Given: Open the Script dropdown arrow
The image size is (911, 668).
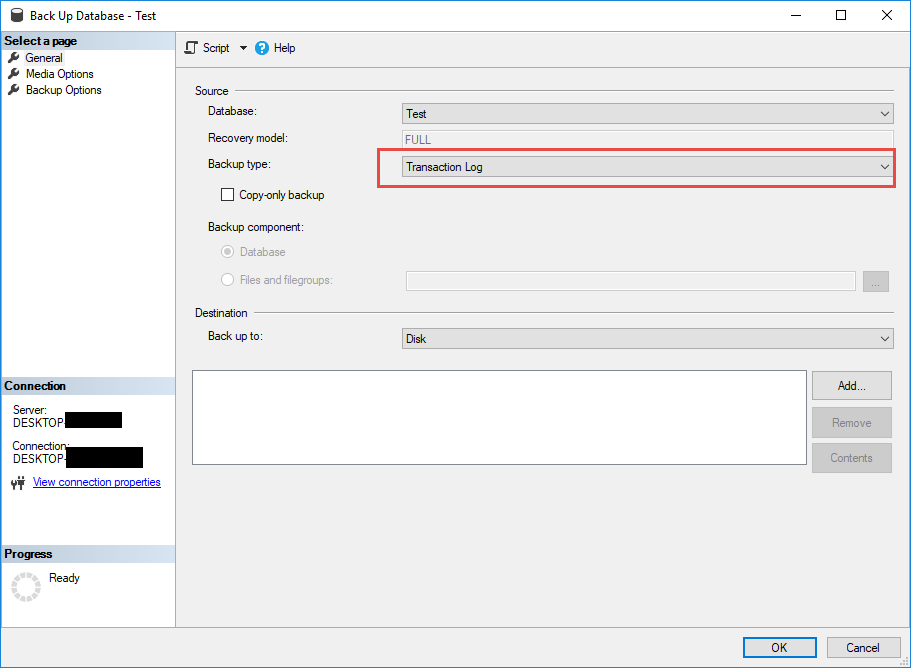Looking at the screenshot, I should coord(243,48).
